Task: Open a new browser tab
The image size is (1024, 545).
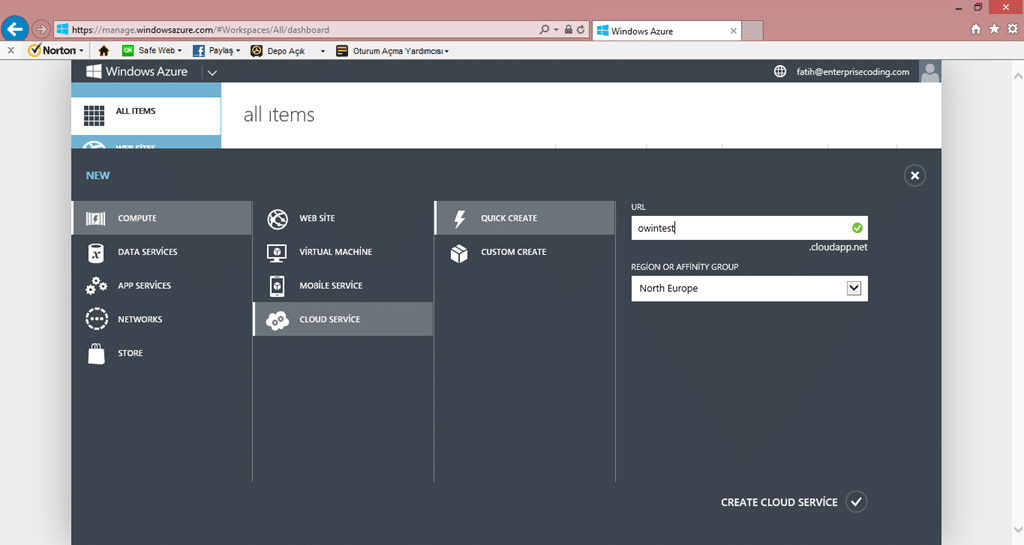Action: coord(752,31)
